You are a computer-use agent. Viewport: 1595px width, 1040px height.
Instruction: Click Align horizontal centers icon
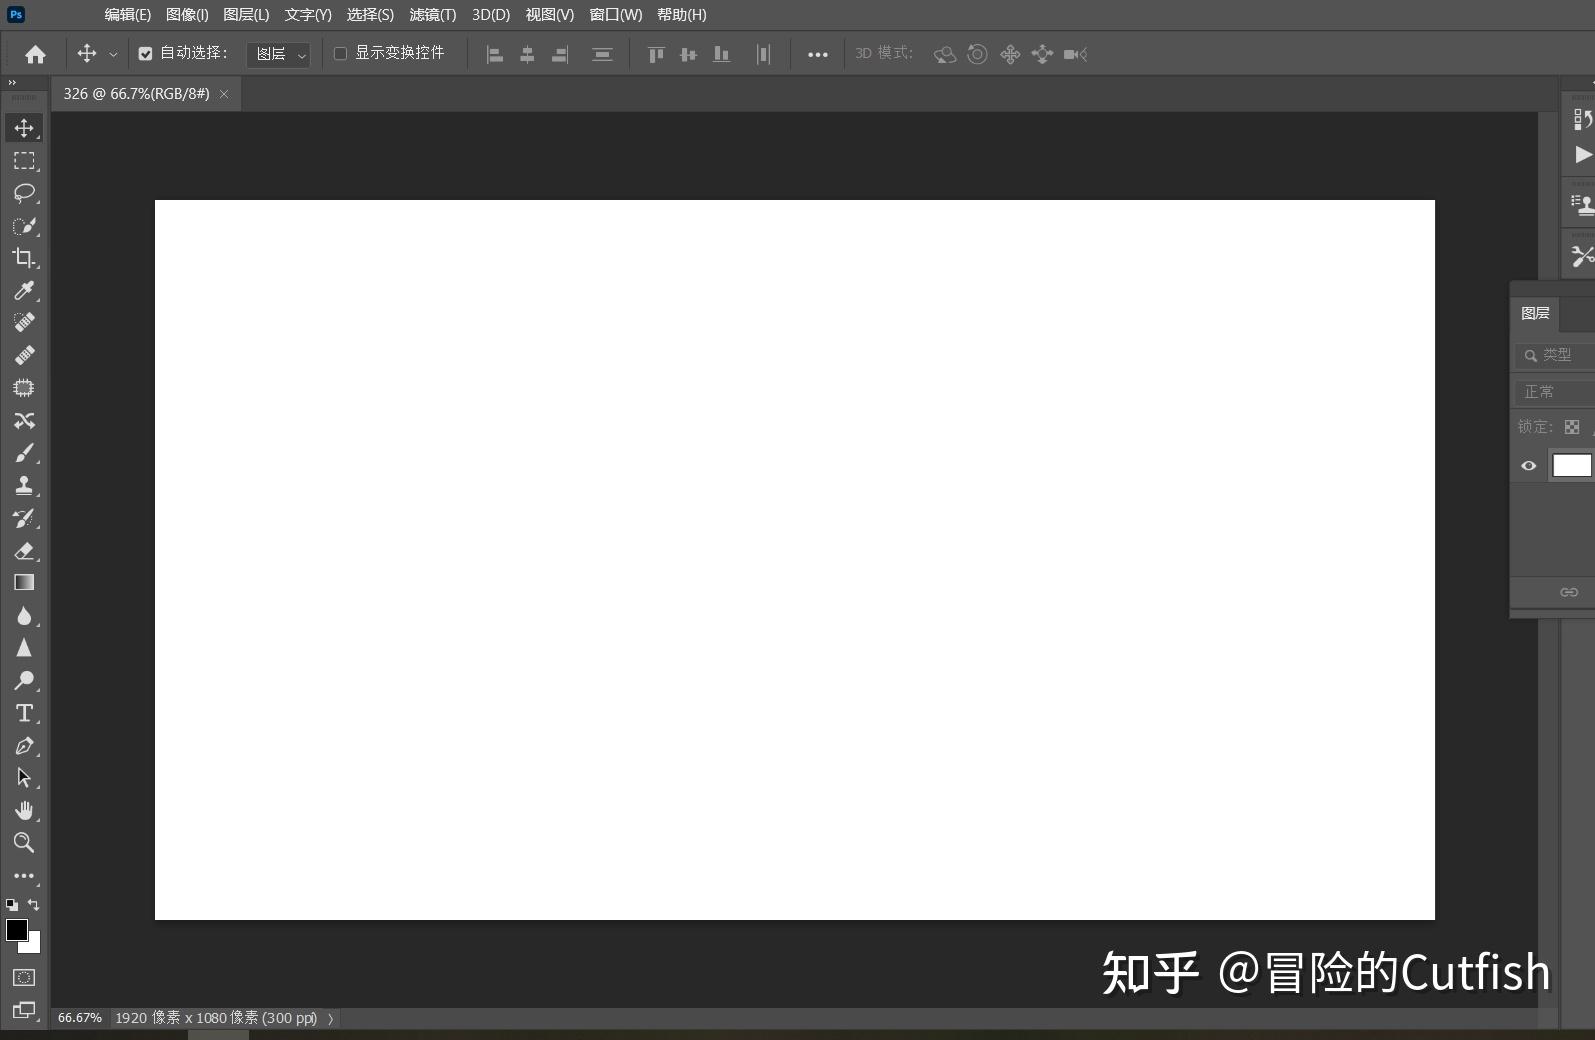[x=527, y=55]
